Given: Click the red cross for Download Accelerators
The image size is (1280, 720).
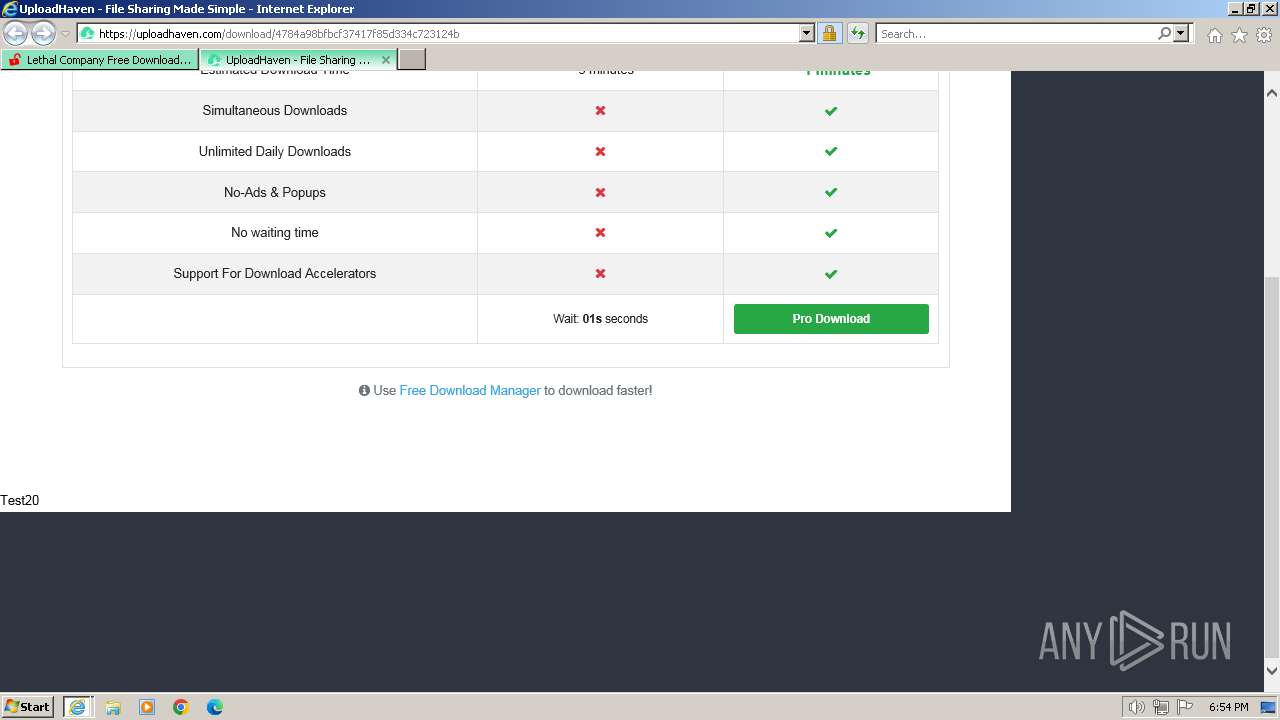Looking at the screenshot, I should tap(600, 274).
